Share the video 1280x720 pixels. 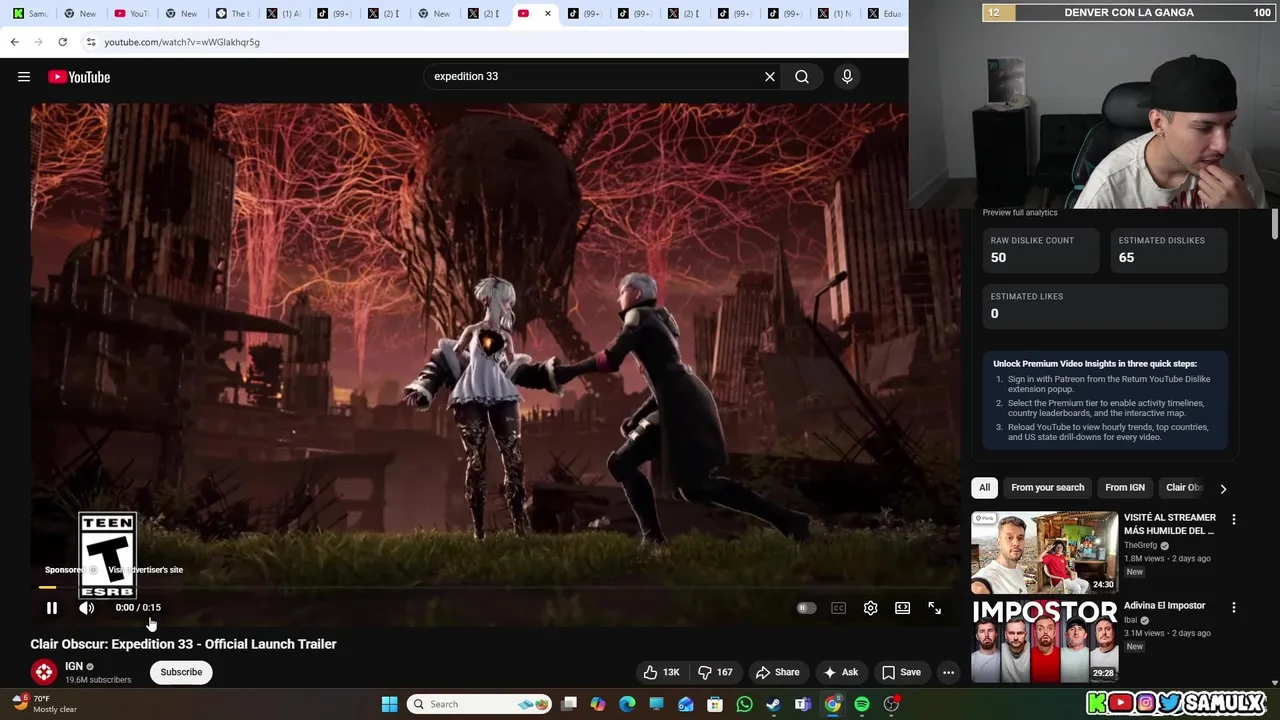pyautogui.click(x=778, y=672)
